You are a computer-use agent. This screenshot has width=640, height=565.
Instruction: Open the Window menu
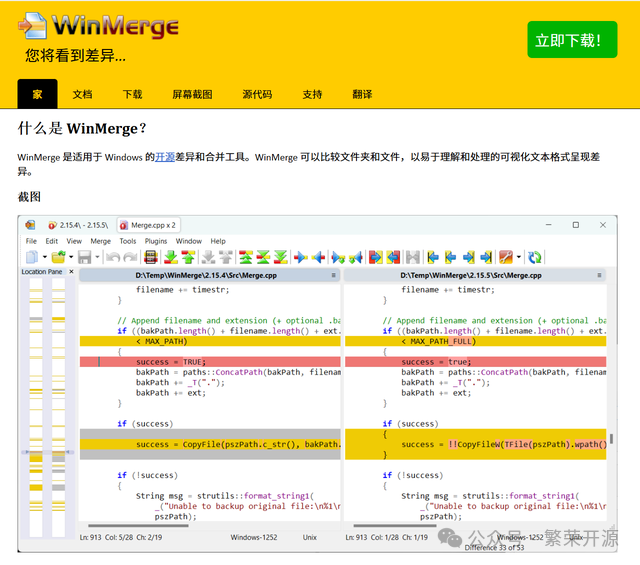(189, 241)
